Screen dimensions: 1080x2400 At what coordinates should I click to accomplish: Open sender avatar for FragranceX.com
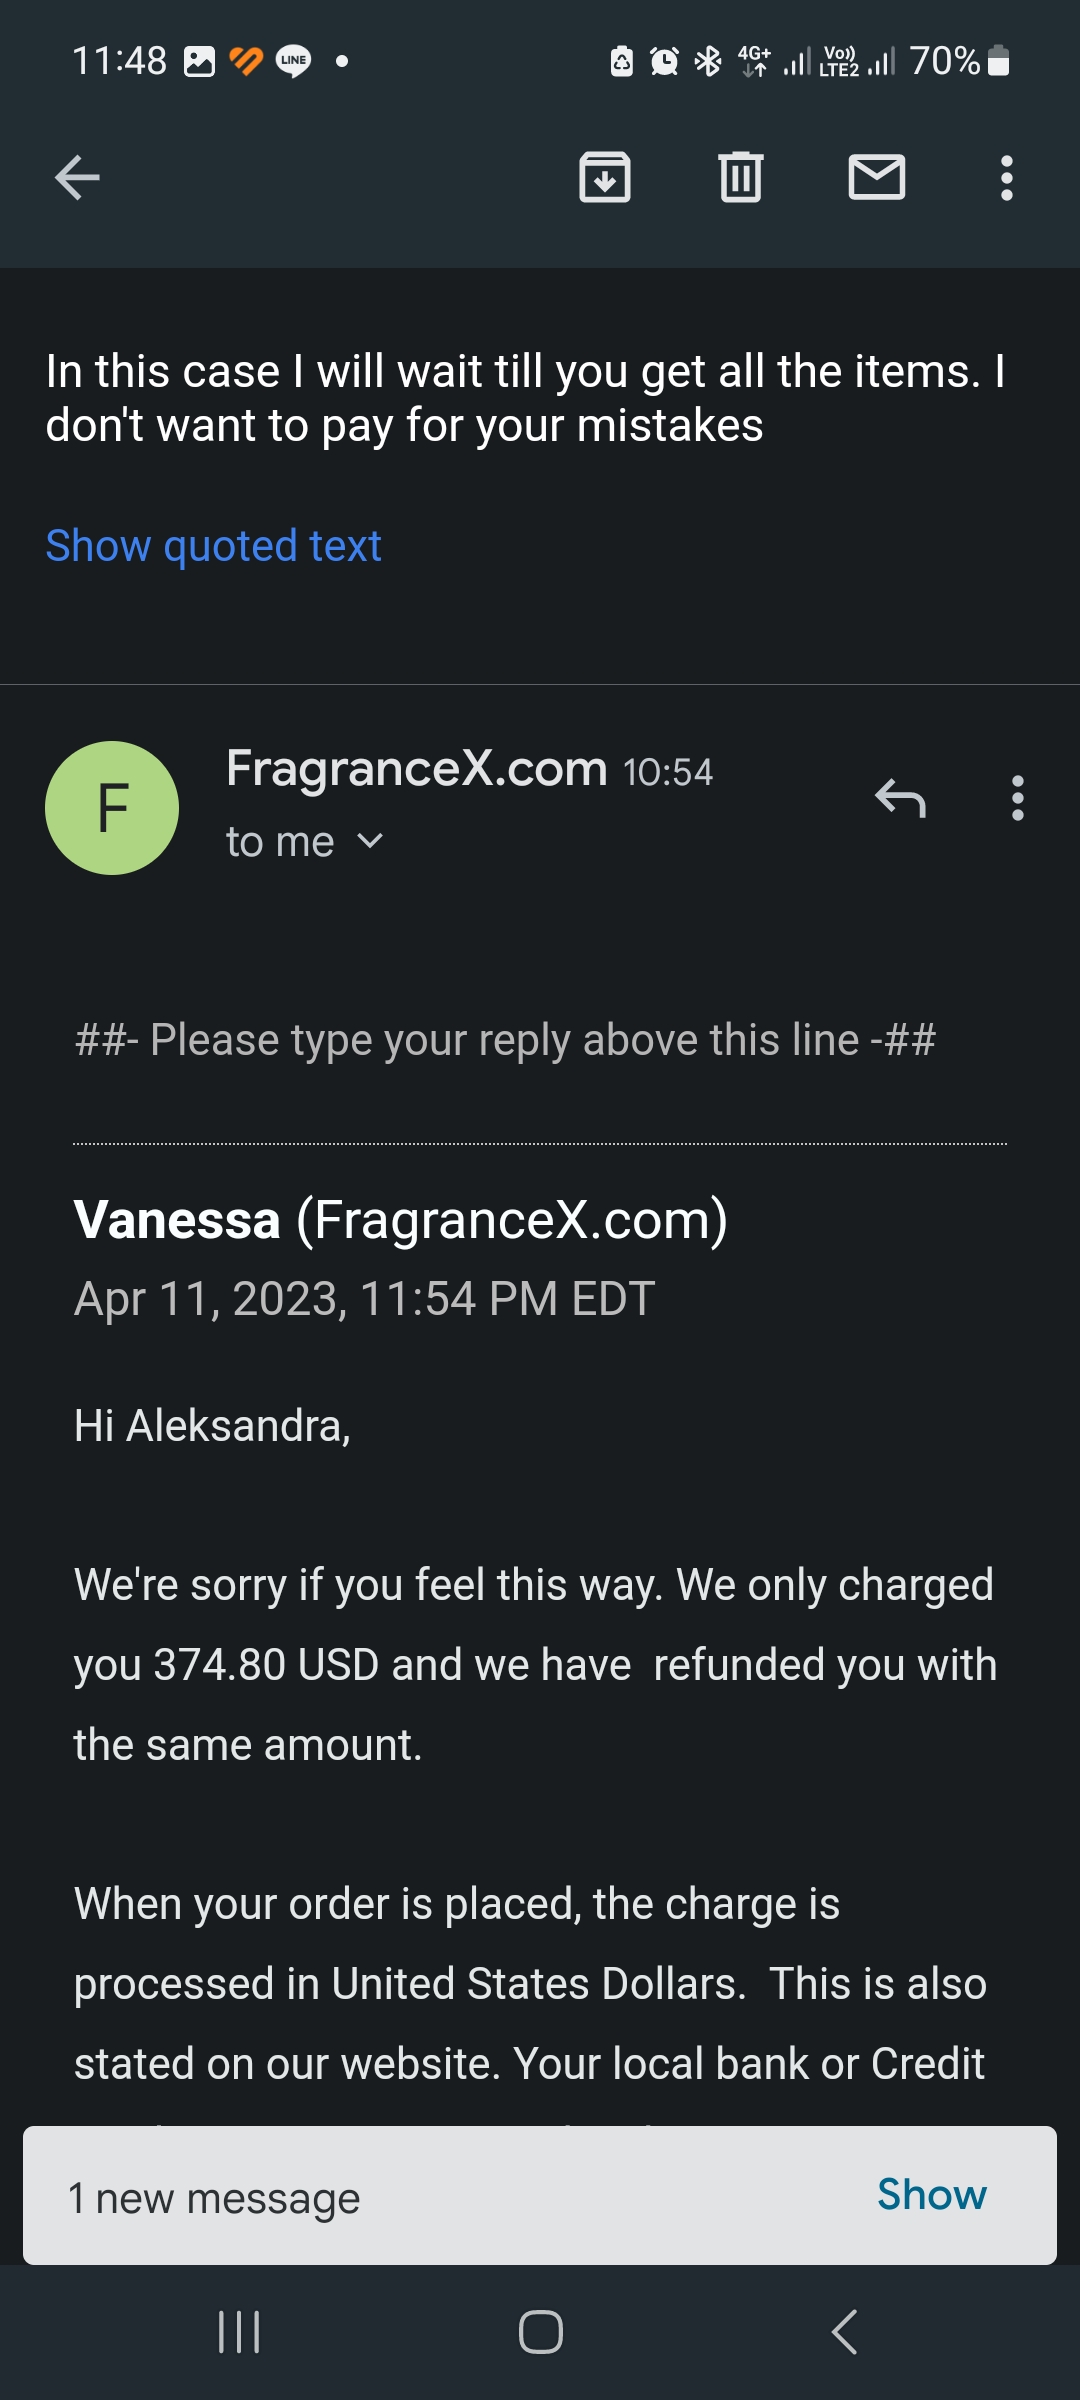click(111, 807)
